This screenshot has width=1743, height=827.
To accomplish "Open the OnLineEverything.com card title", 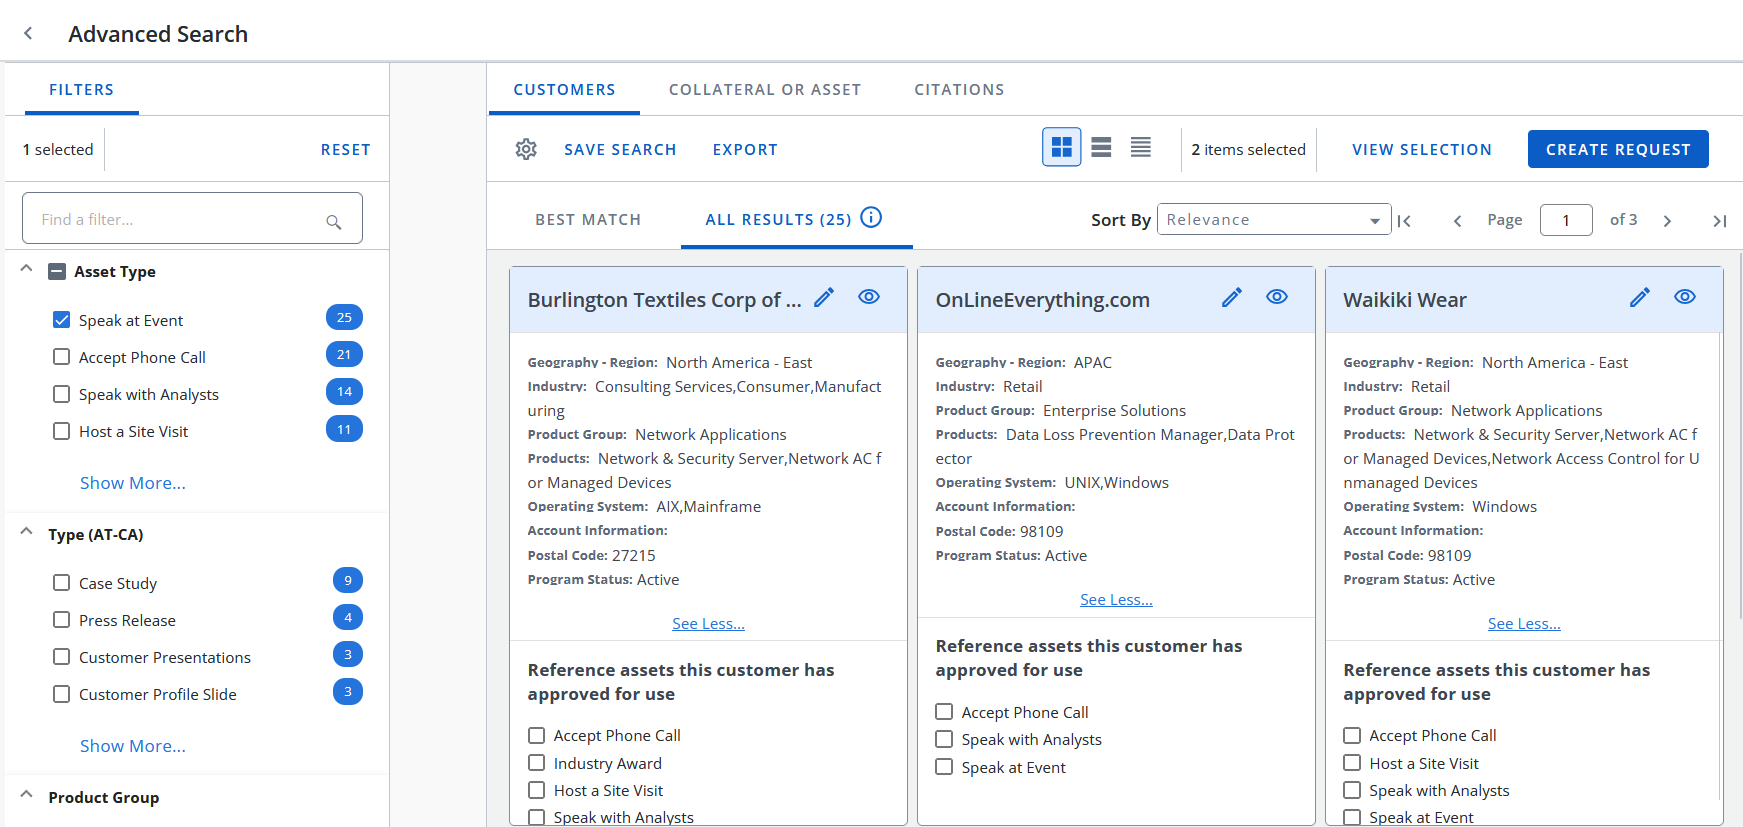I will click(x=1042, y=300).
